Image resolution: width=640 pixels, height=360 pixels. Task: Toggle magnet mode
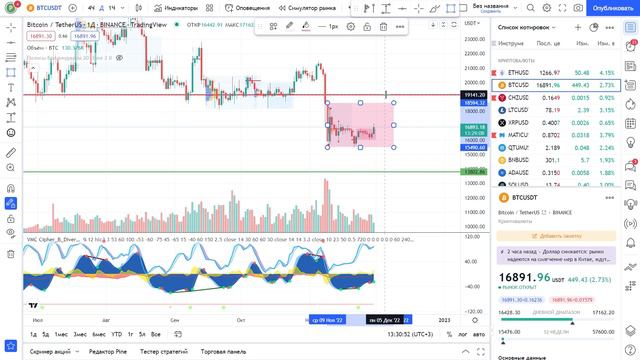click(11, 188)
